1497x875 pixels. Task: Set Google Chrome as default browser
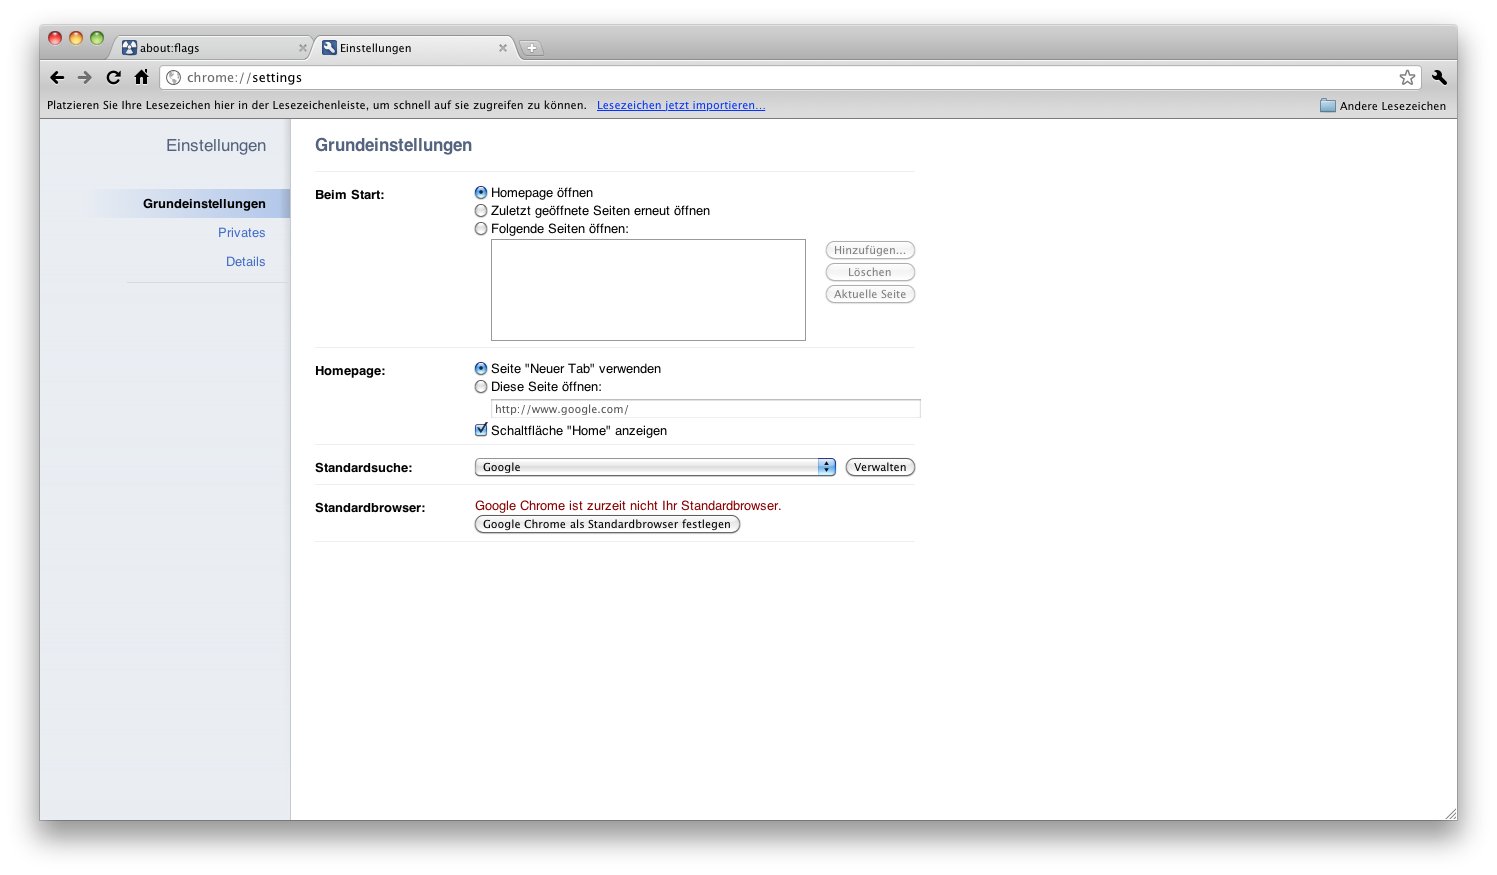click(606, 523)
